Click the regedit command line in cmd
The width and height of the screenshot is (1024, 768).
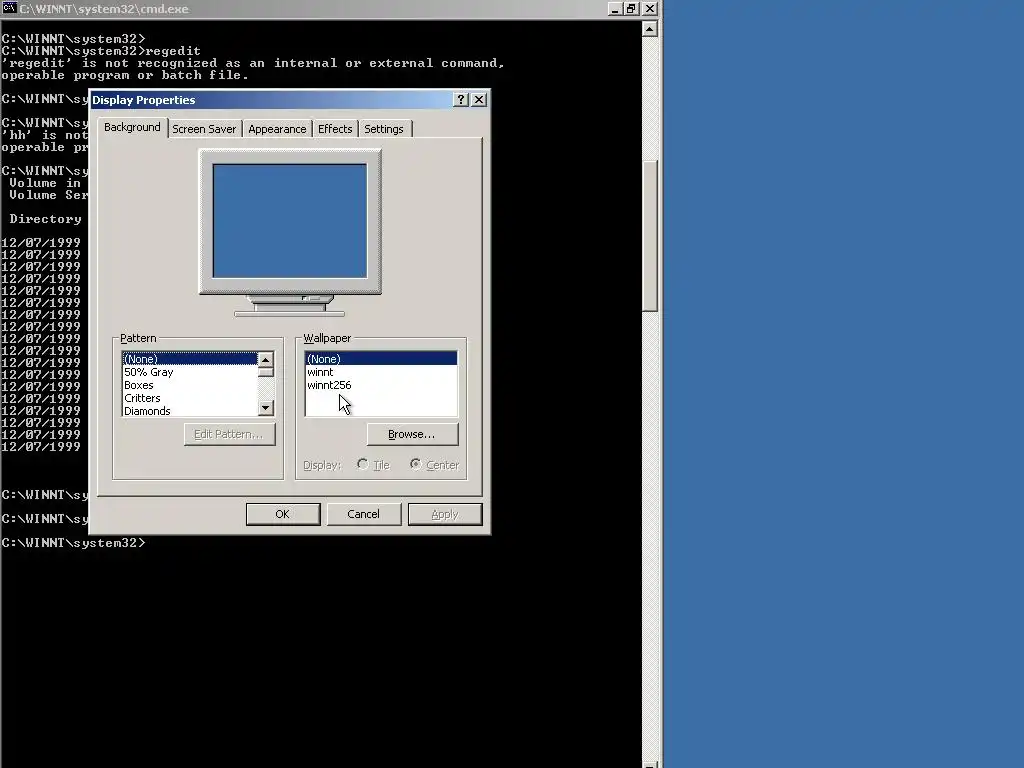point(101,51)
